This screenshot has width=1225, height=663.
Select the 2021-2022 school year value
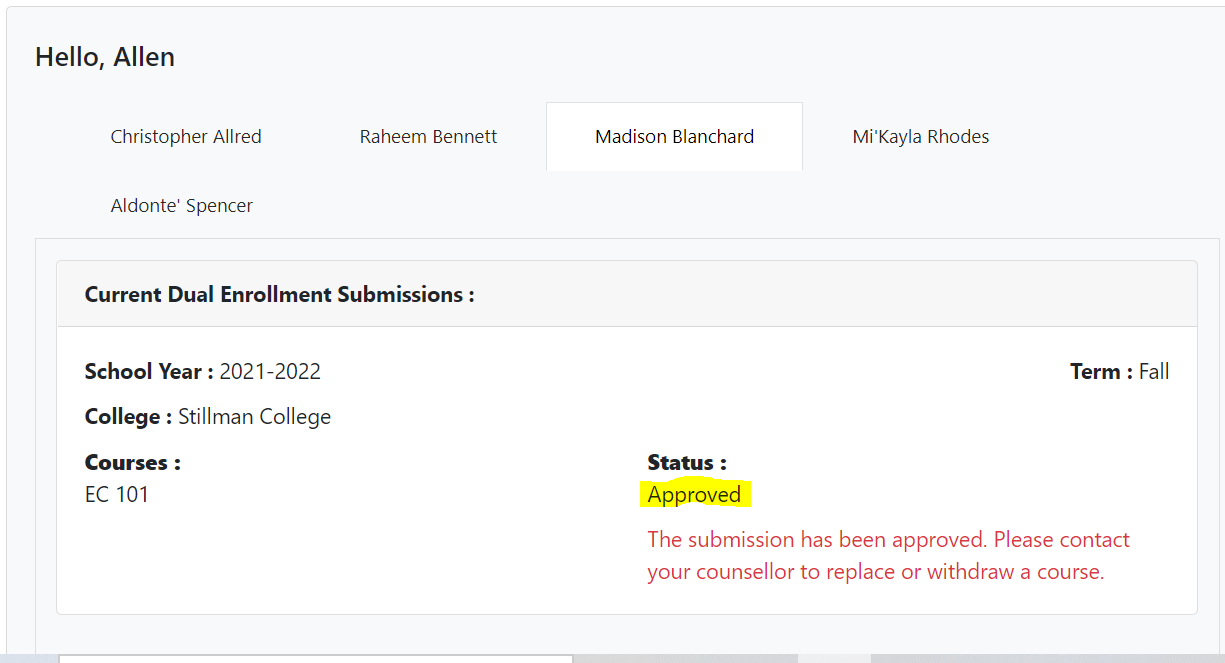pos(270,372)
